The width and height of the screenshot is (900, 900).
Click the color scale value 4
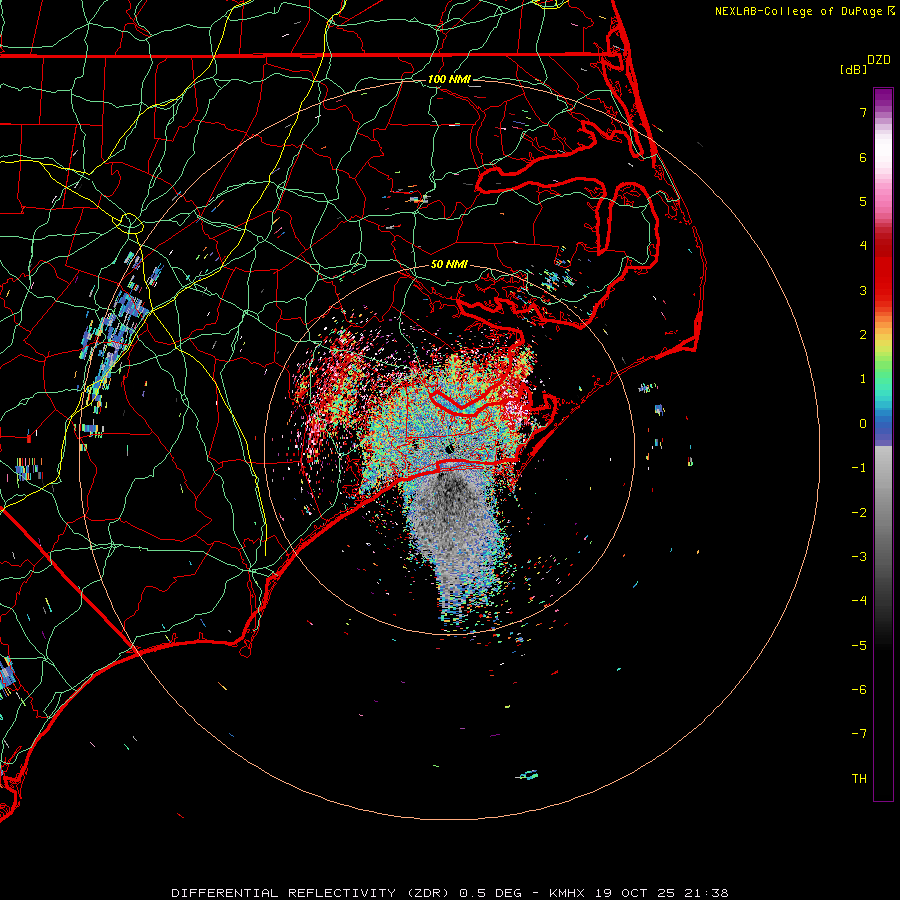(863, 246)
